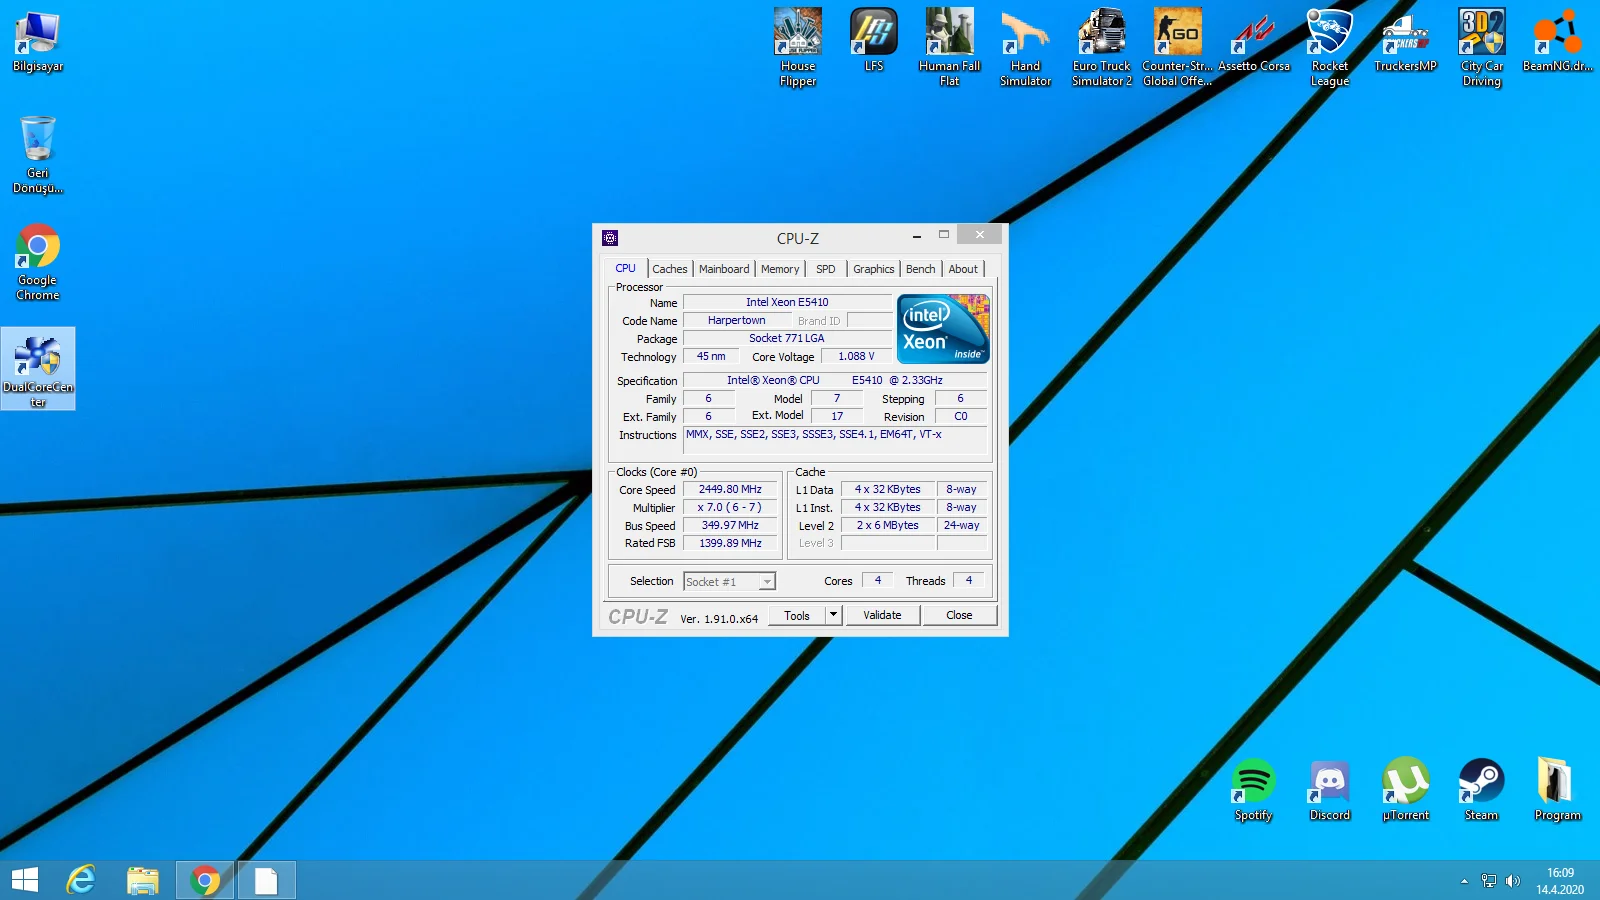The image size is (1600, 900).
Task: Open the Steam desktop shortcut
Action: pyautogui.click(x=1481, y=782)
